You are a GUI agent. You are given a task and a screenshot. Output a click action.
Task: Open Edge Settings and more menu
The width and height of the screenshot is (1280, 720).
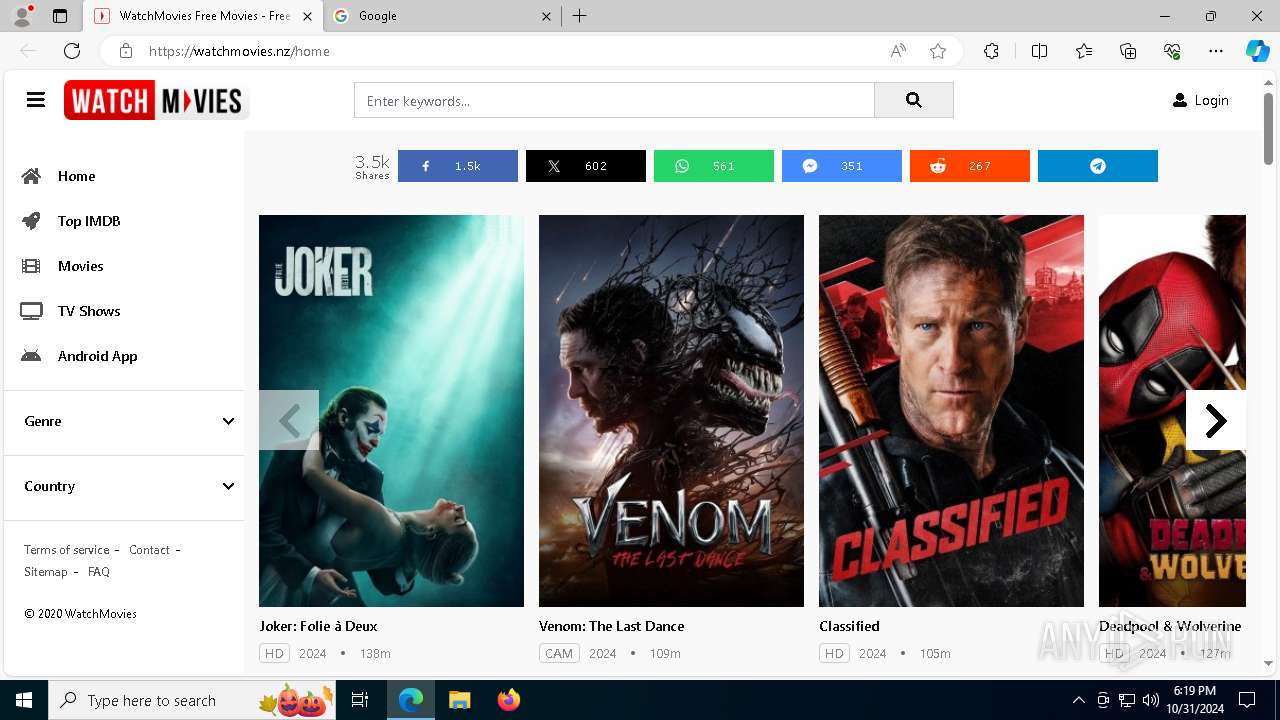click(x=1216, y=51)
